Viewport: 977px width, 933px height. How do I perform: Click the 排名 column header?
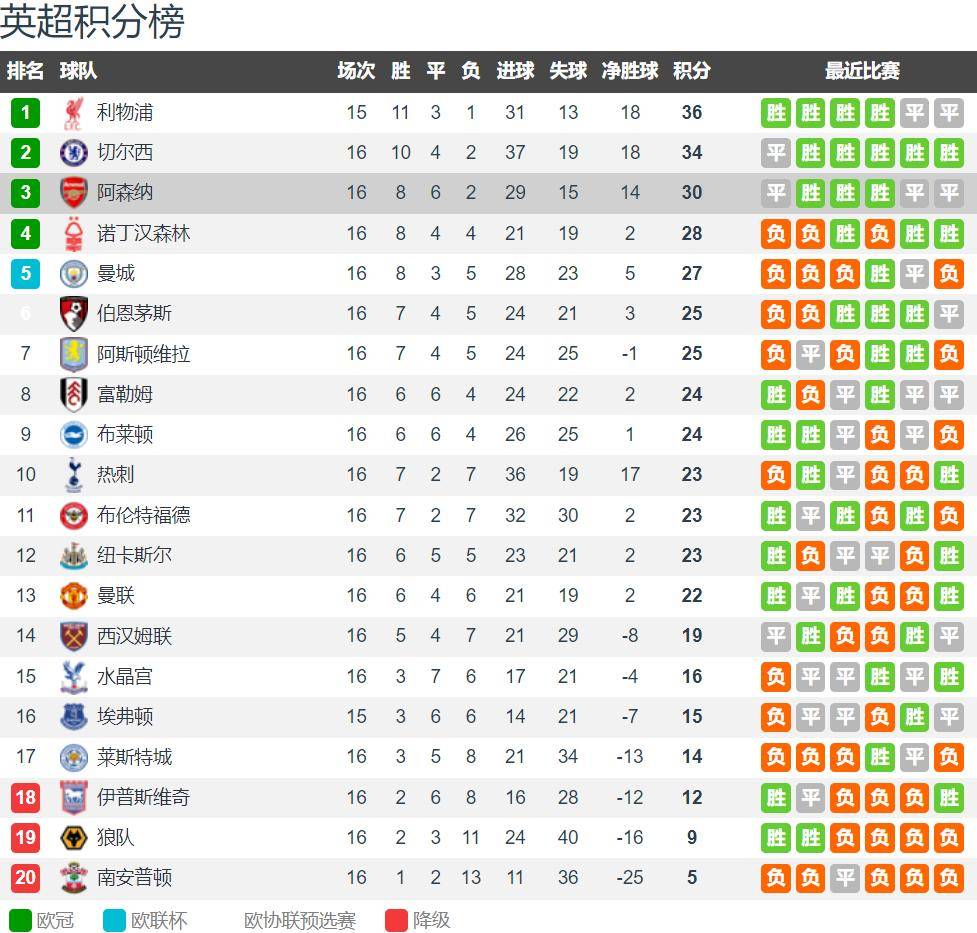26,71
